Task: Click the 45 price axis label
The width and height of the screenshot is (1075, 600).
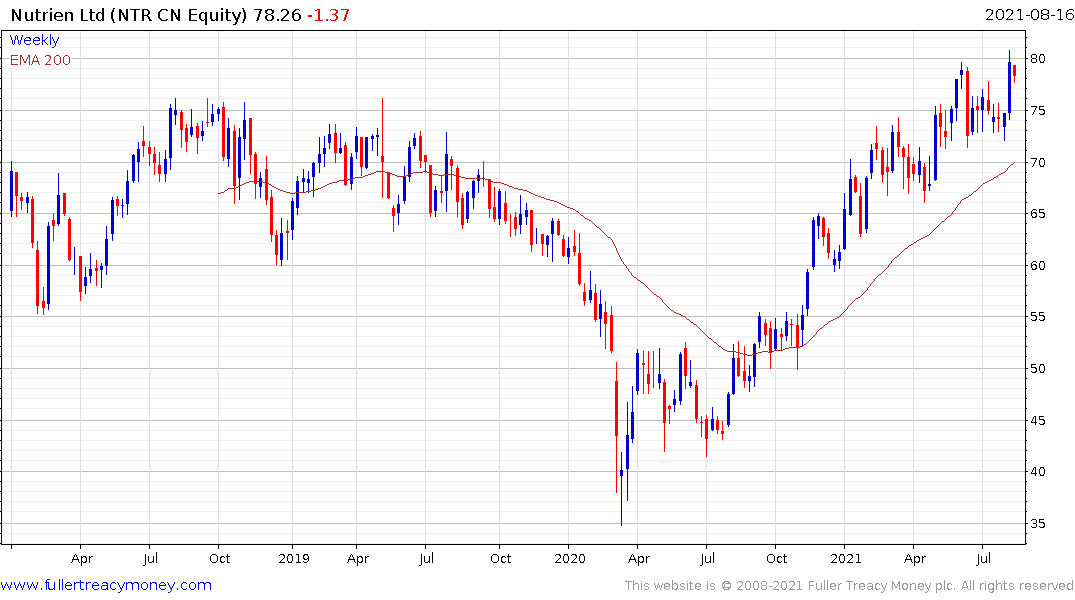Action: point(1038,420)
